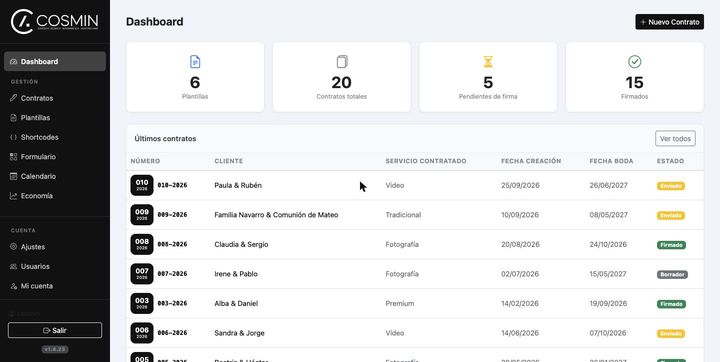Click FECHA CREACIÓN column header

[531, 161]
